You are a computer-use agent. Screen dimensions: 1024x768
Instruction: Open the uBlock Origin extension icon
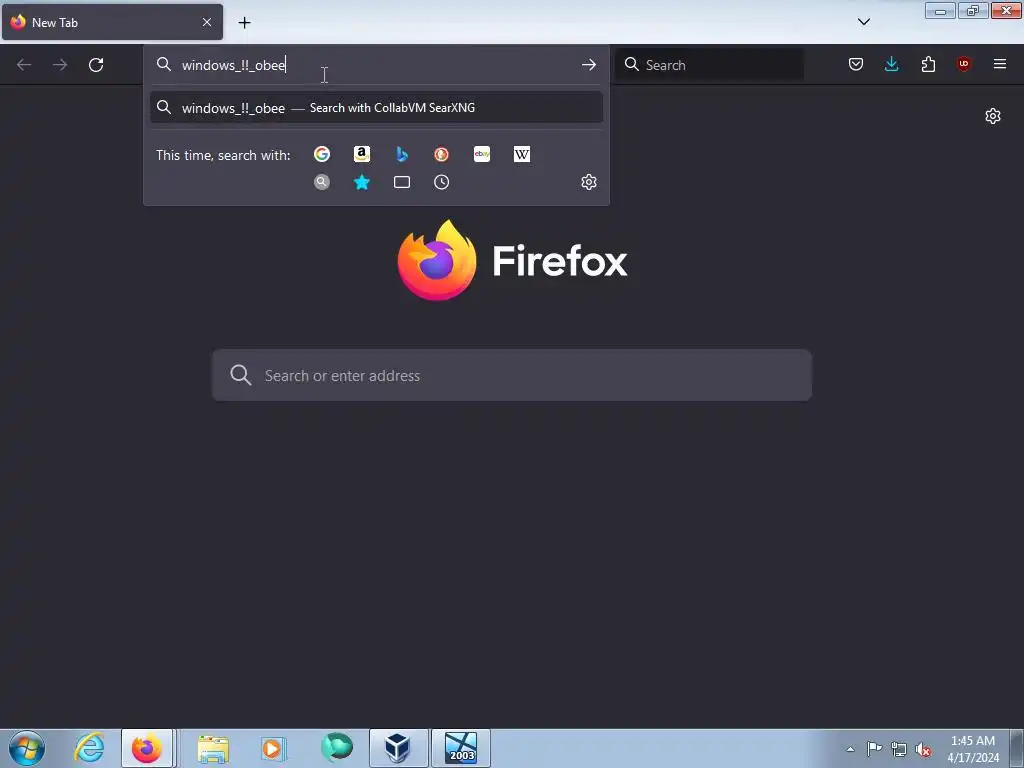(x=963, y=64)
